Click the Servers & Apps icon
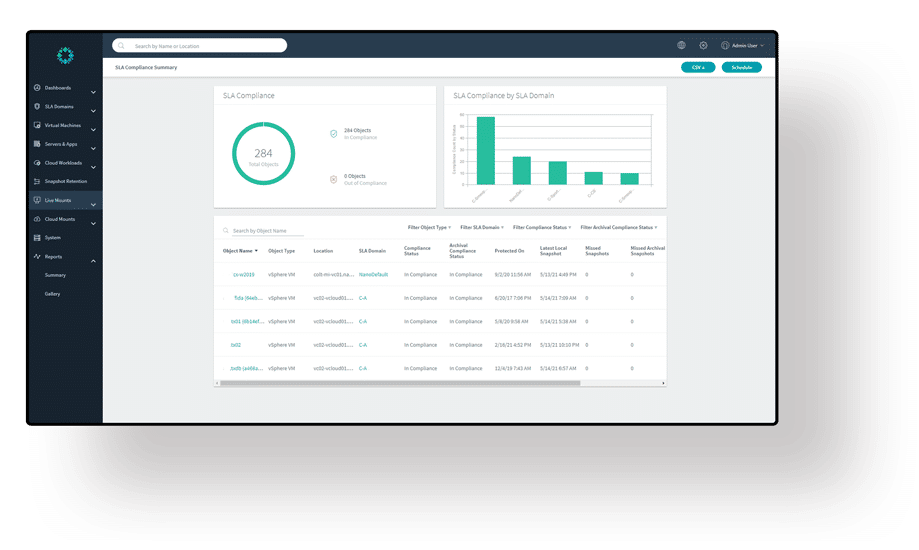The height and width of the screenshot is (550, 919). pyautogui.click(x=37, y=144)
